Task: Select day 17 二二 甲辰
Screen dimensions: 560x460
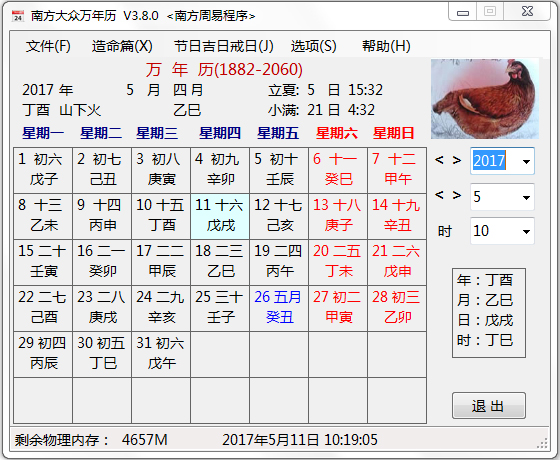Action: point(161,262)
